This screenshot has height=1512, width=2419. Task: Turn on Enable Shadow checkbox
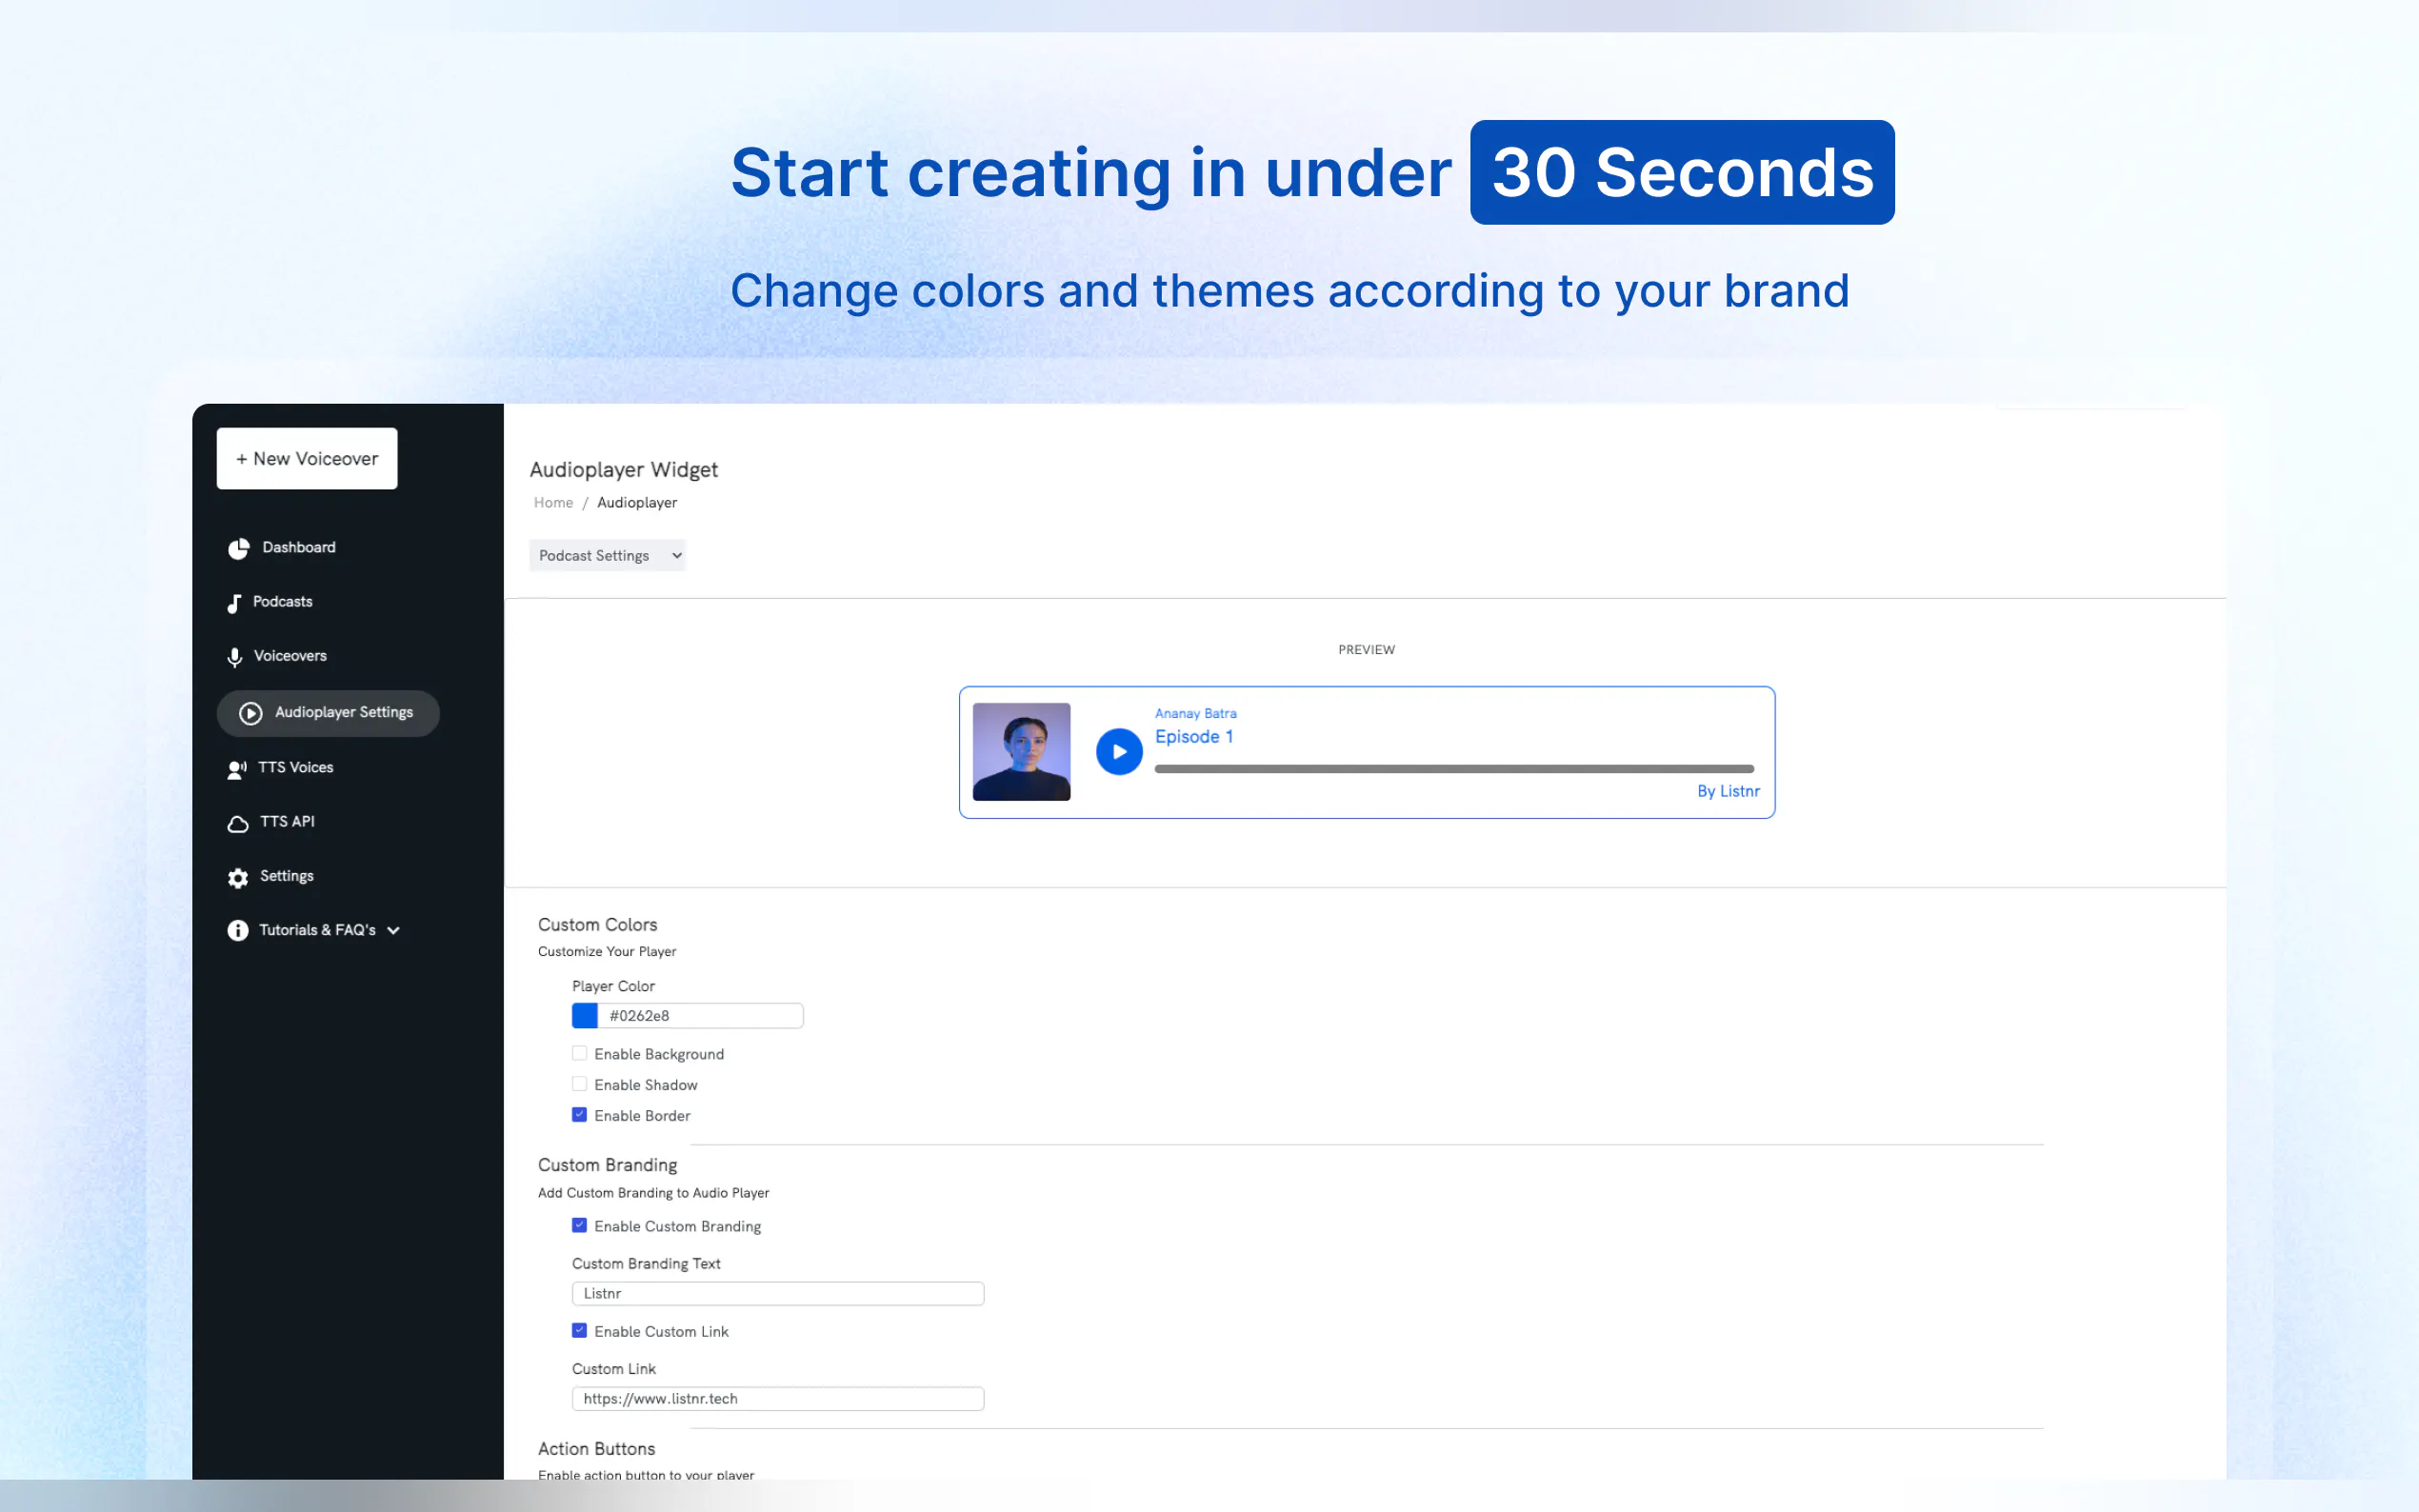pos(579,1084)
